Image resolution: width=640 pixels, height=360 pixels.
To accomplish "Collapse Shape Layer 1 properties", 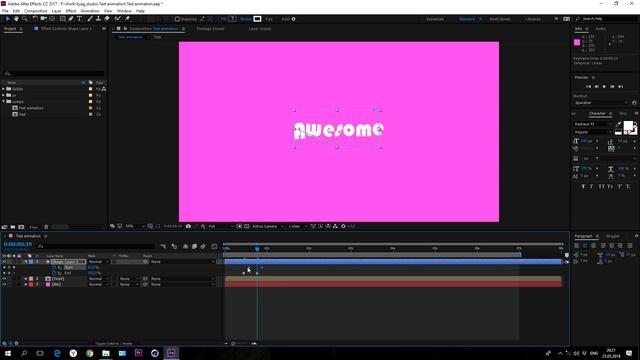I will tap(26, 262).
